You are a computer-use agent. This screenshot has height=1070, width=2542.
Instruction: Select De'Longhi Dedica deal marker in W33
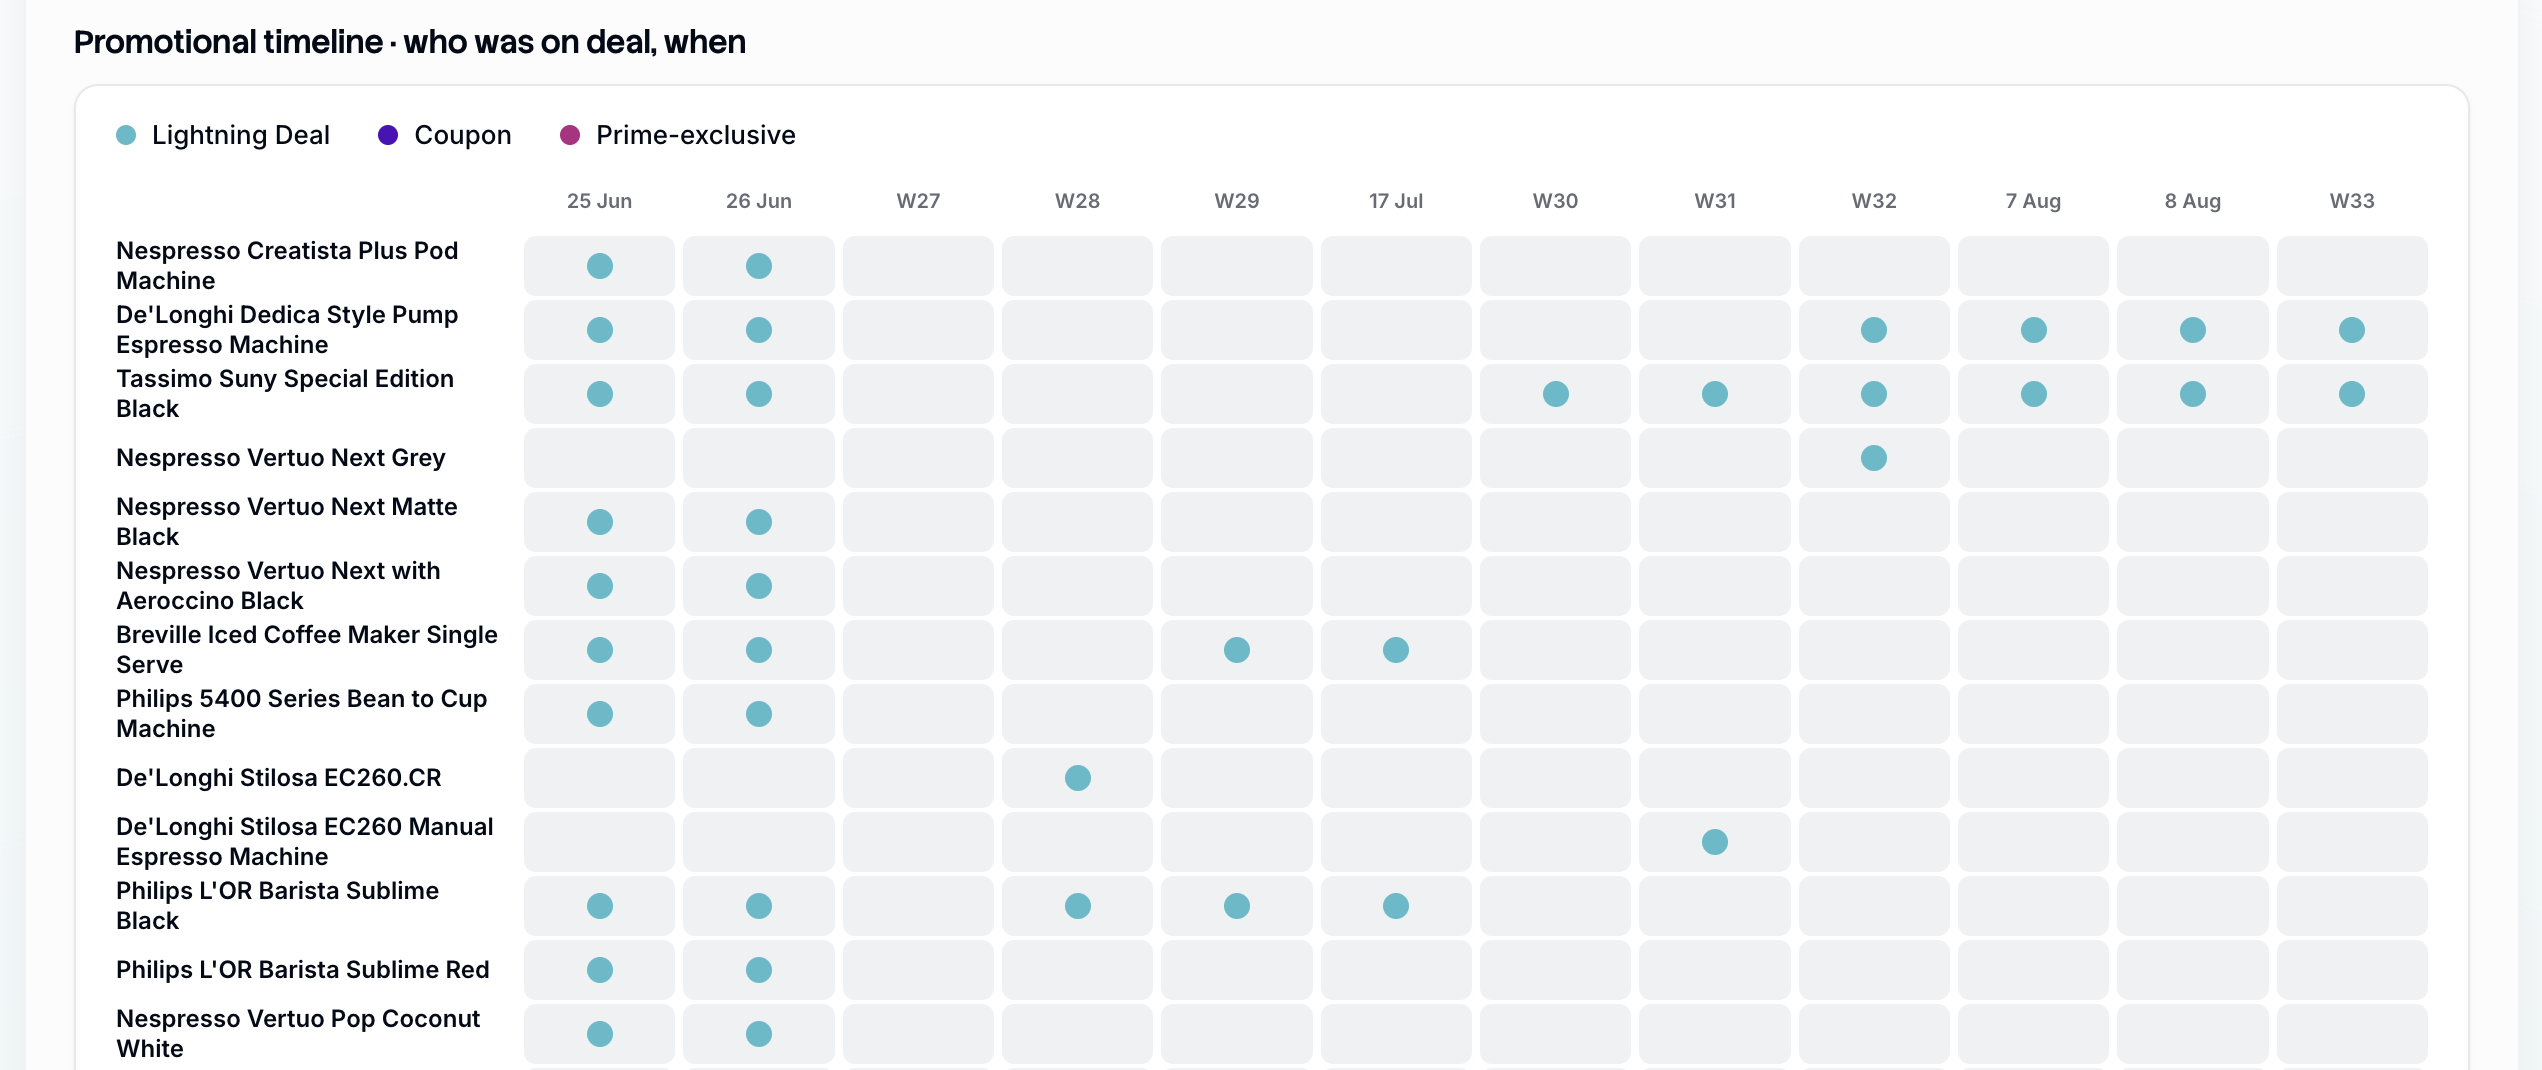pos(2352,330)
